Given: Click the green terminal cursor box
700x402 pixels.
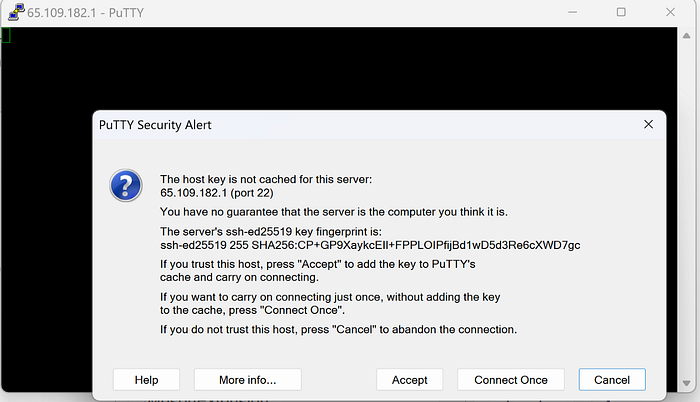Looking at the screenshot, I should 5,35.
